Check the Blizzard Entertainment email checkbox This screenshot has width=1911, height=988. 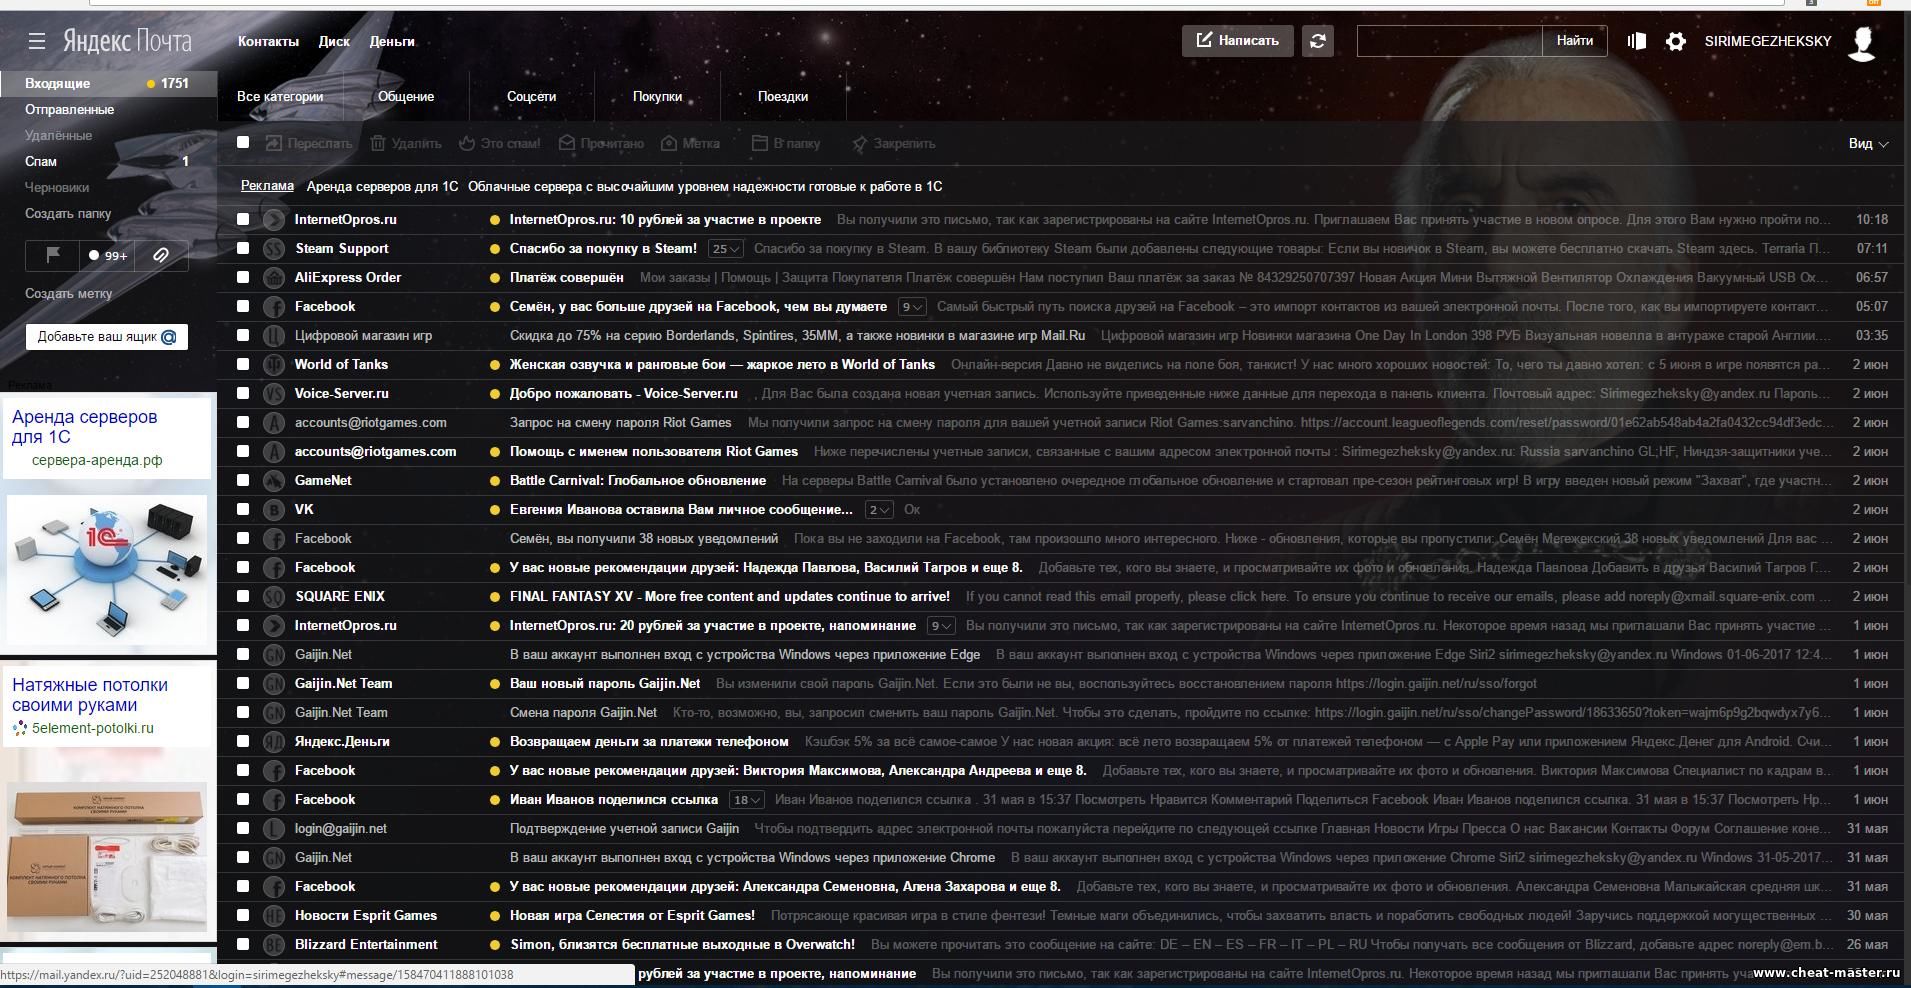(243, 944)
